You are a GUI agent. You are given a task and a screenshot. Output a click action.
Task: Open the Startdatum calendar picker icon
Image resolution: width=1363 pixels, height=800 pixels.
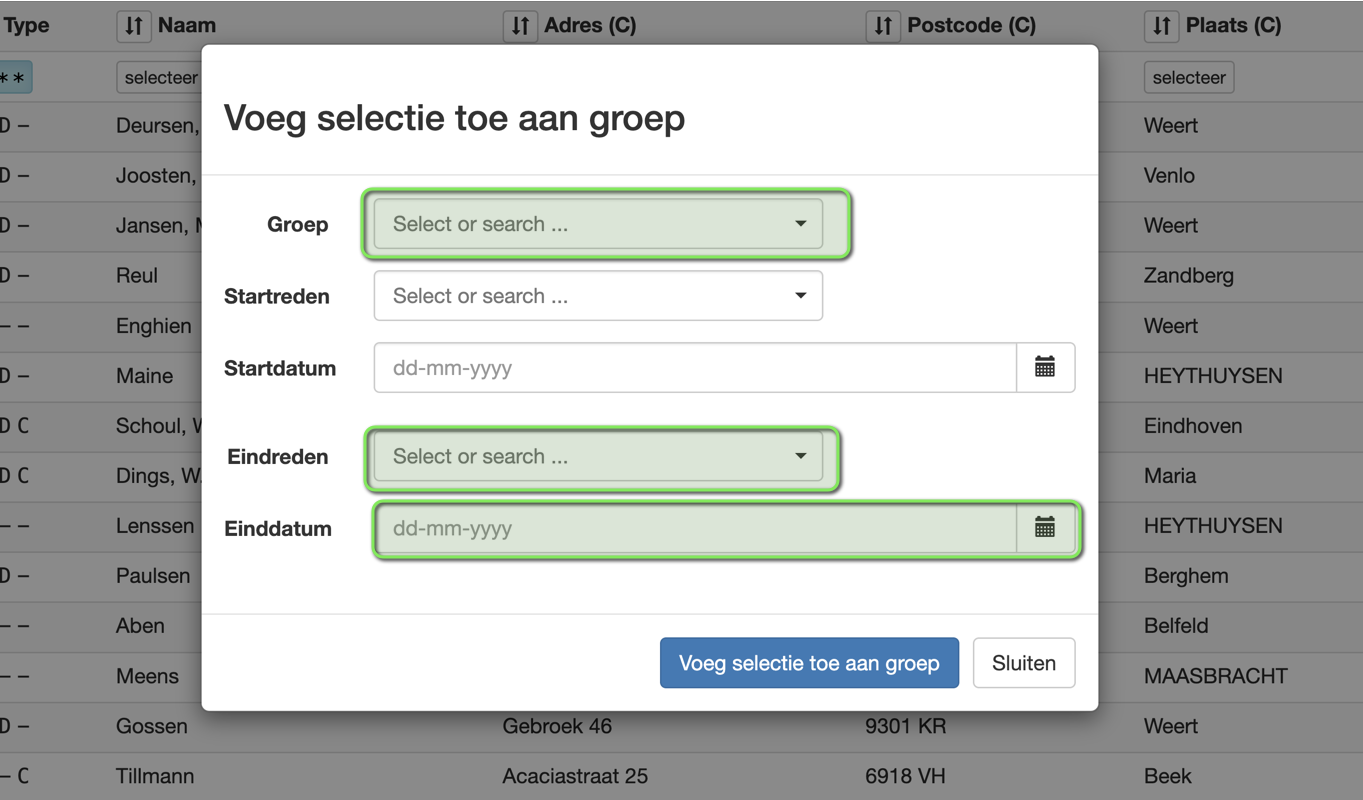(1045, 368)
